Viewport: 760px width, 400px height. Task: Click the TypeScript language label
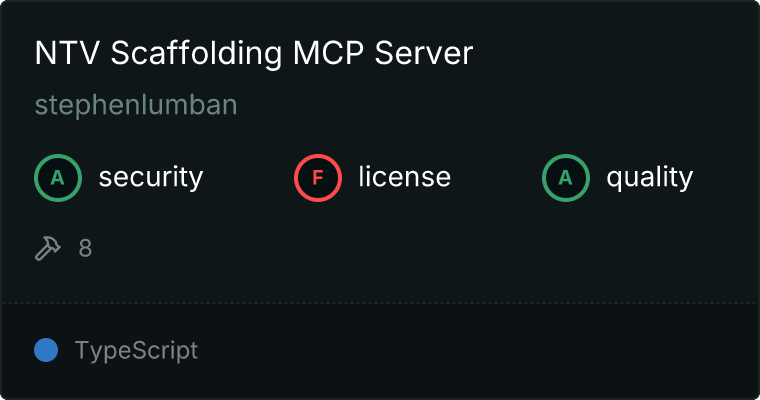click(x=137, y=351)
